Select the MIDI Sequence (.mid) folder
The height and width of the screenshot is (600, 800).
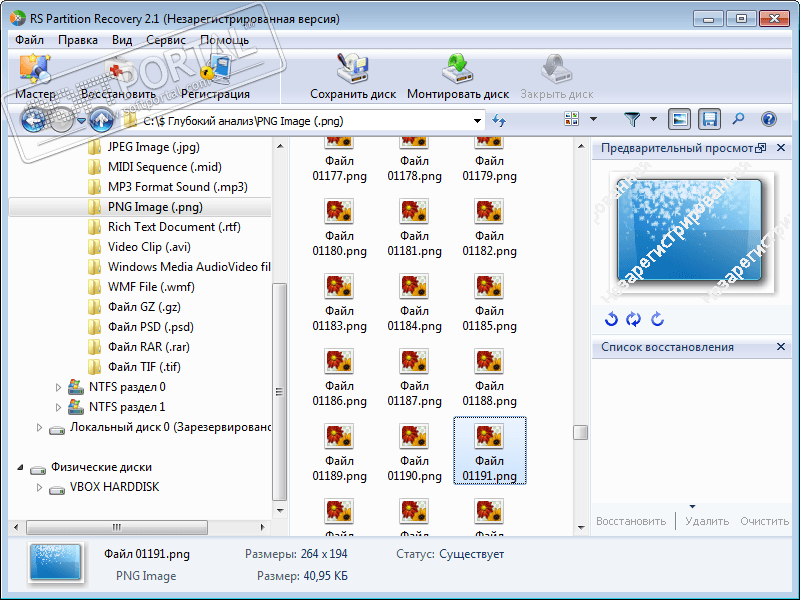pos(164,167)
